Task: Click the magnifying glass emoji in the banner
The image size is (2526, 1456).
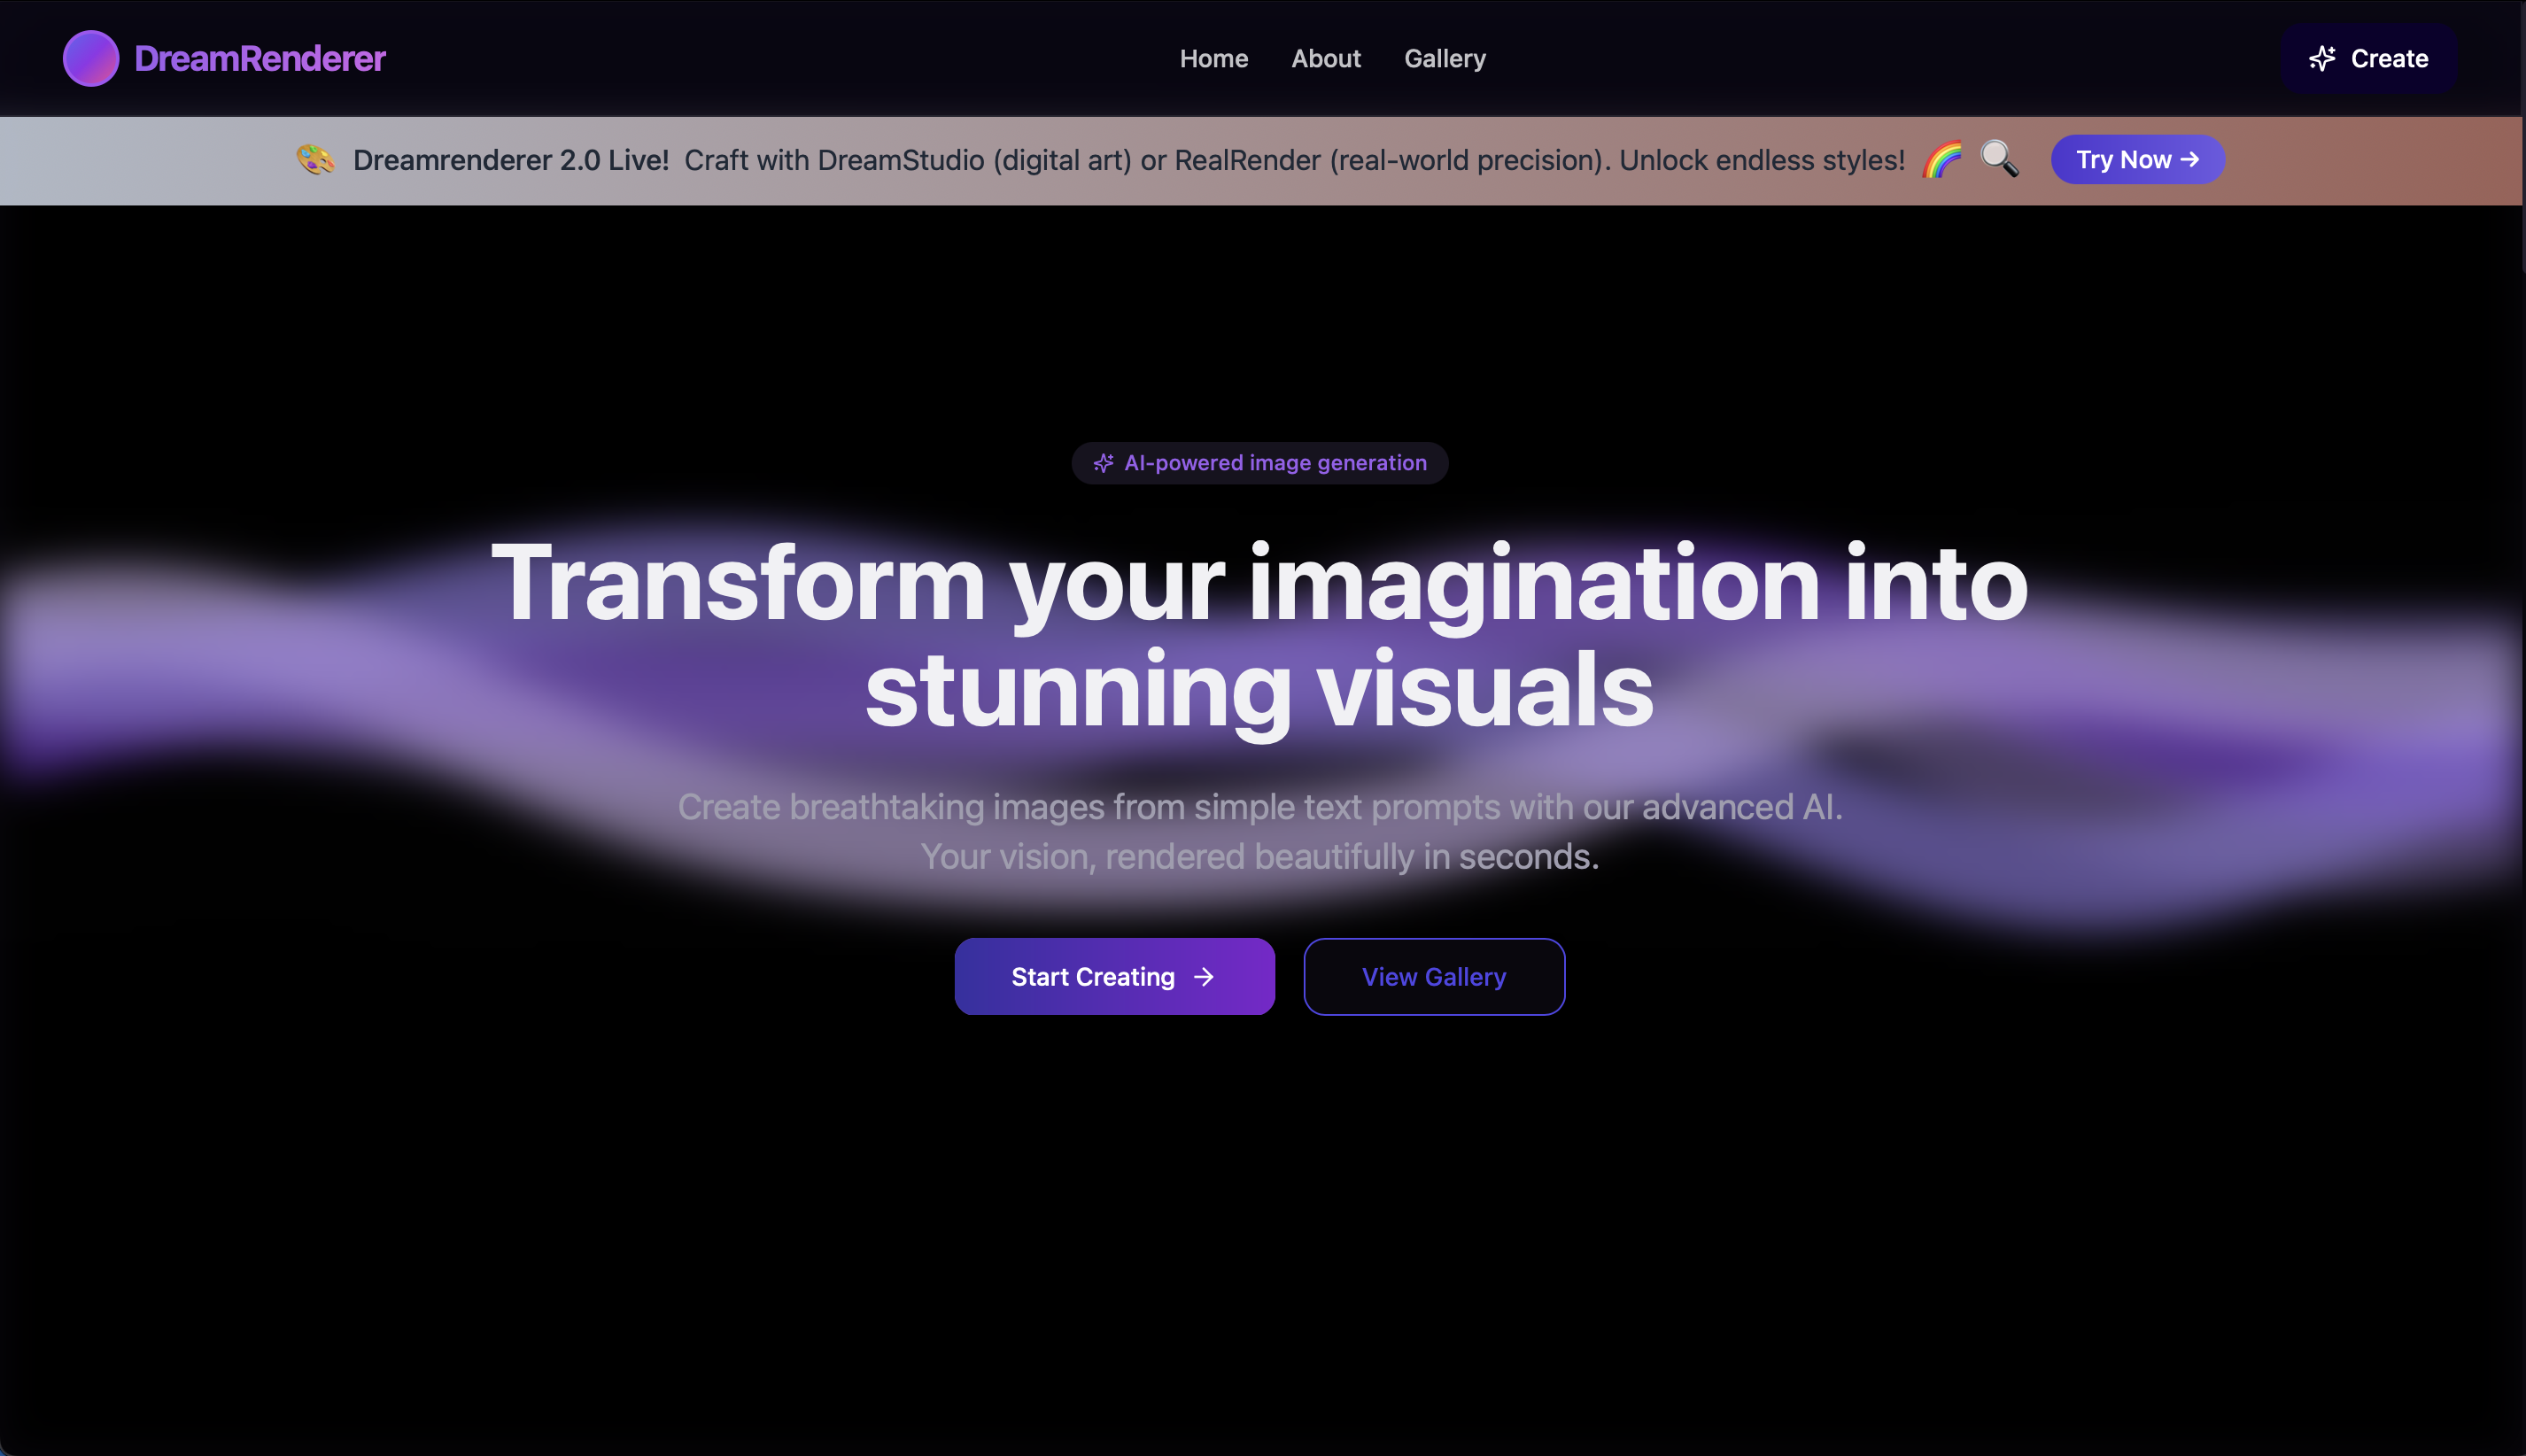Action: coord(1999,160)
